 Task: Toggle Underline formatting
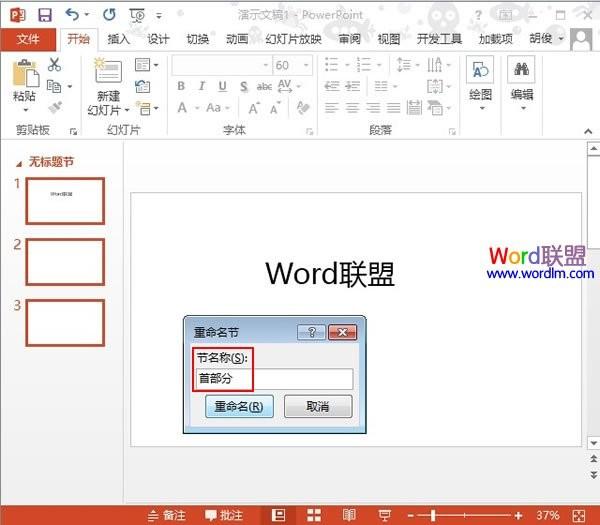coord(222,86)
